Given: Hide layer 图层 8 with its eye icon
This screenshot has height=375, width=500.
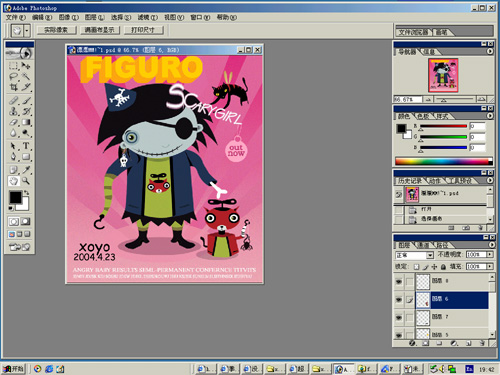Looking at the screenshot, I should (x=399, y=282).
